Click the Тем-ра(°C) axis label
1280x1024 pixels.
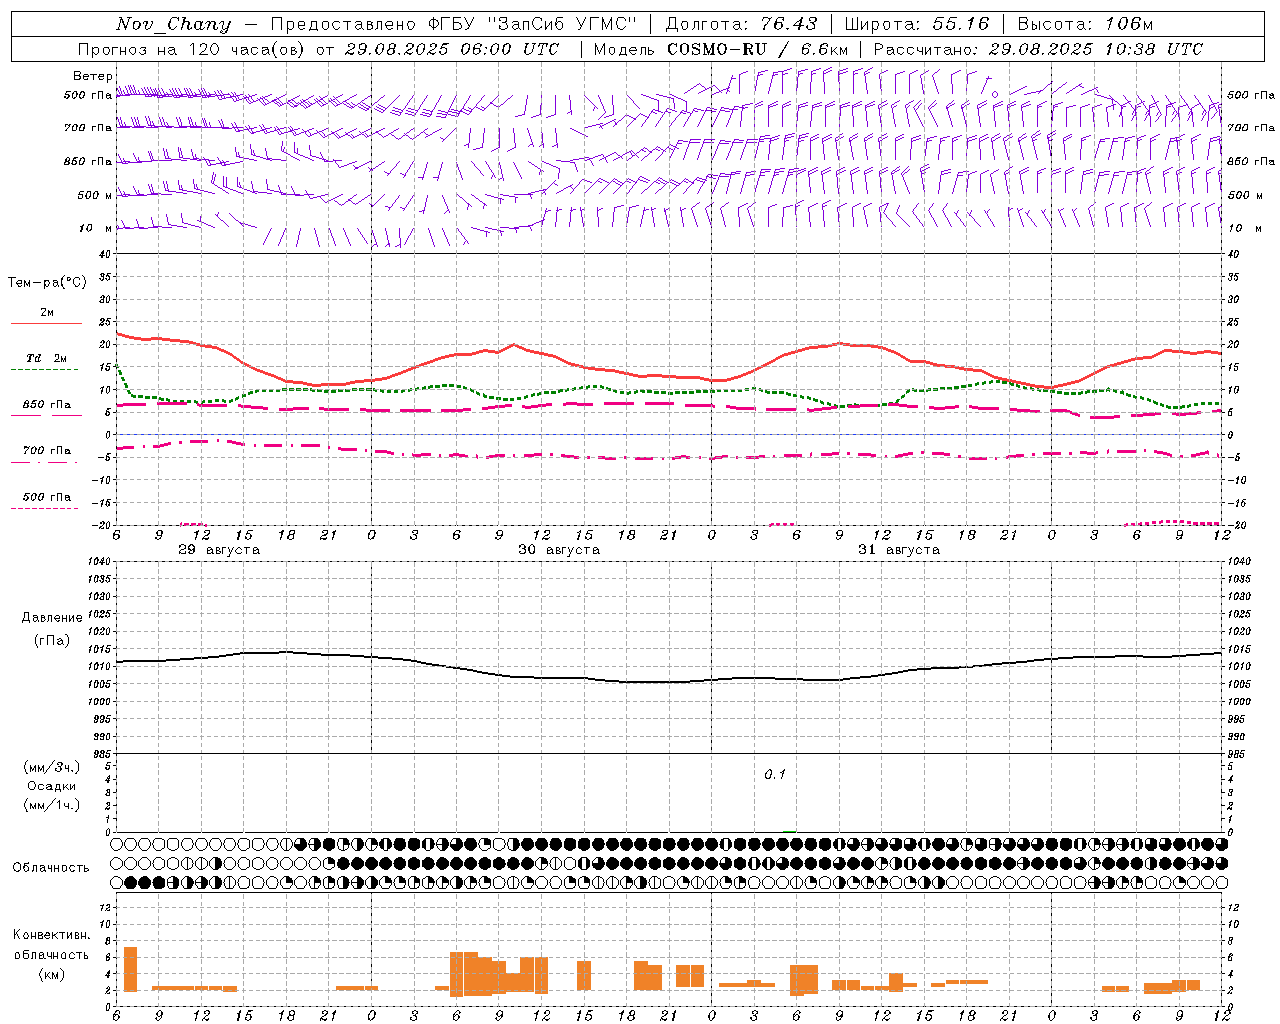click(x=47, y=283)
